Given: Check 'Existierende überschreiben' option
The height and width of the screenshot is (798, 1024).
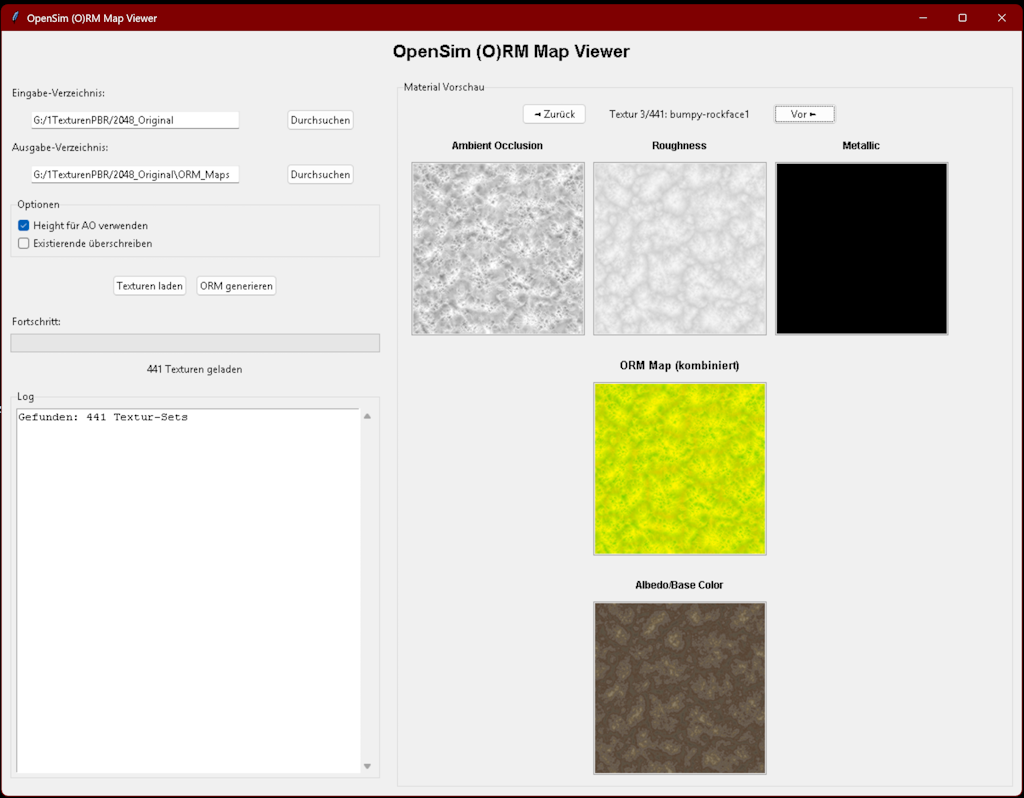Looking at the screenshot, I should click(x=24, y=243).
